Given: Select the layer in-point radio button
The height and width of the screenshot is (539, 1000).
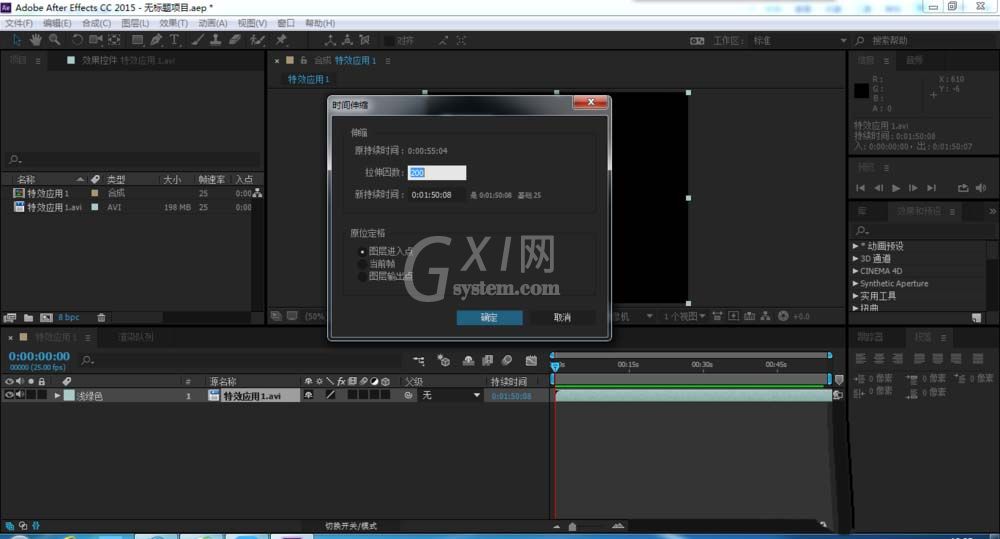Looking at the screenshot, I should click(x=362, y=251).
